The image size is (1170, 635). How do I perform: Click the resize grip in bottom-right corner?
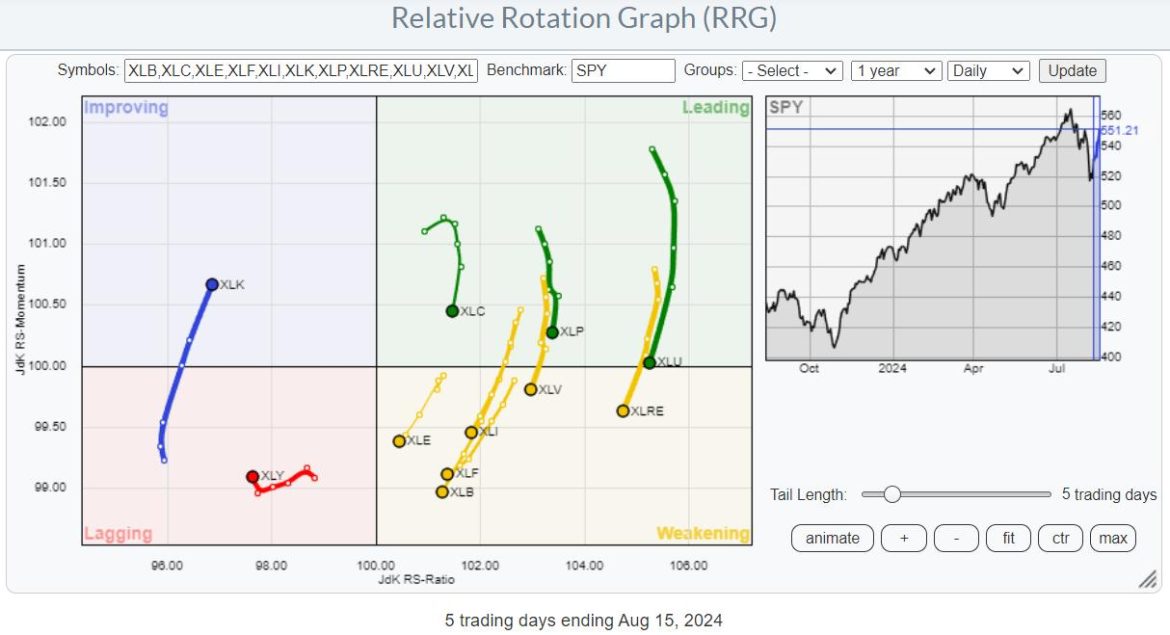point(1148,580)
